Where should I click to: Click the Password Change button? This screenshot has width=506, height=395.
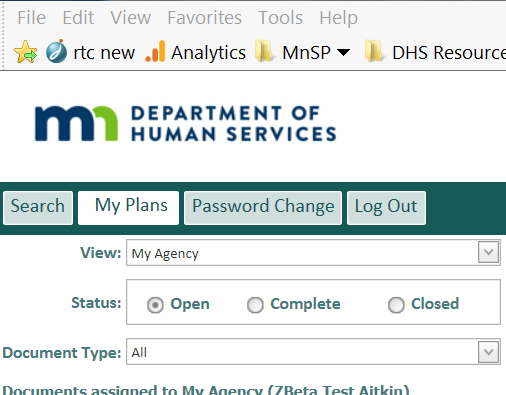tap(263, 208)
